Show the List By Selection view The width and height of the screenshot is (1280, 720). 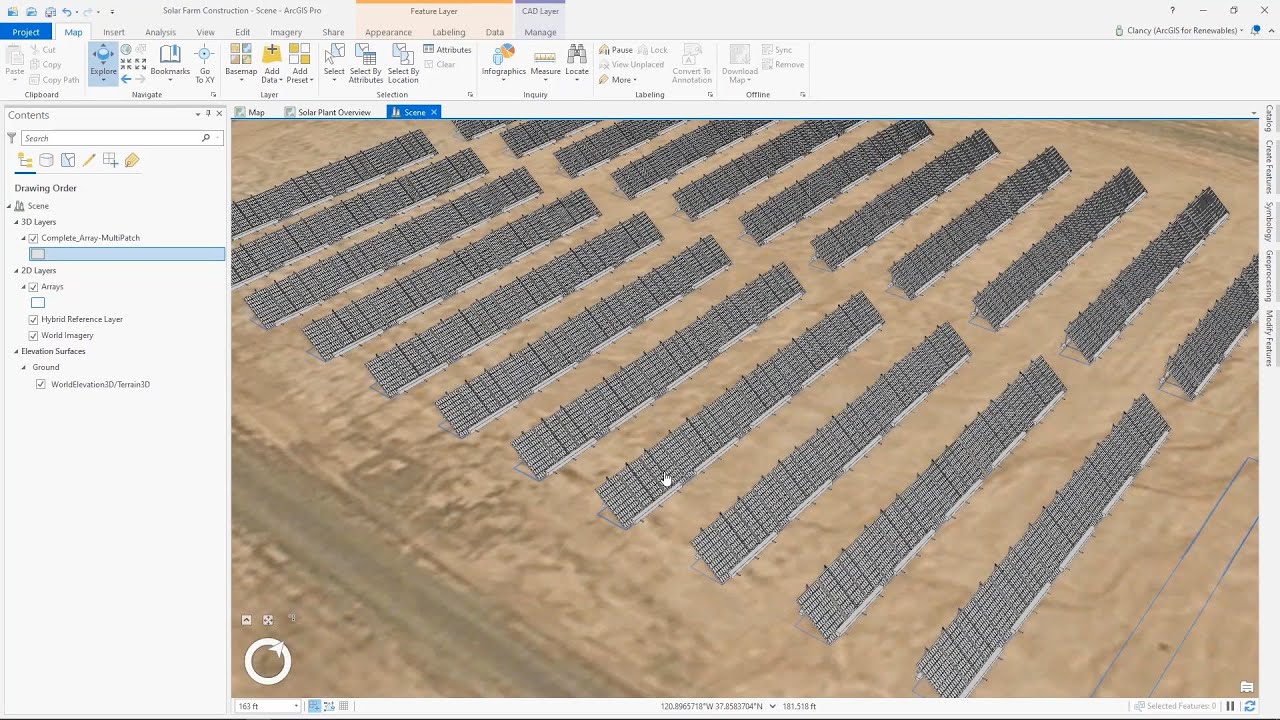(x=68, y=160)
